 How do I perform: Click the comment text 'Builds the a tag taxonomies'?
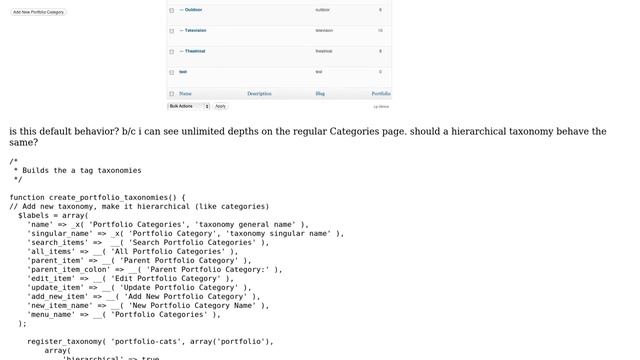coord(82,171)
